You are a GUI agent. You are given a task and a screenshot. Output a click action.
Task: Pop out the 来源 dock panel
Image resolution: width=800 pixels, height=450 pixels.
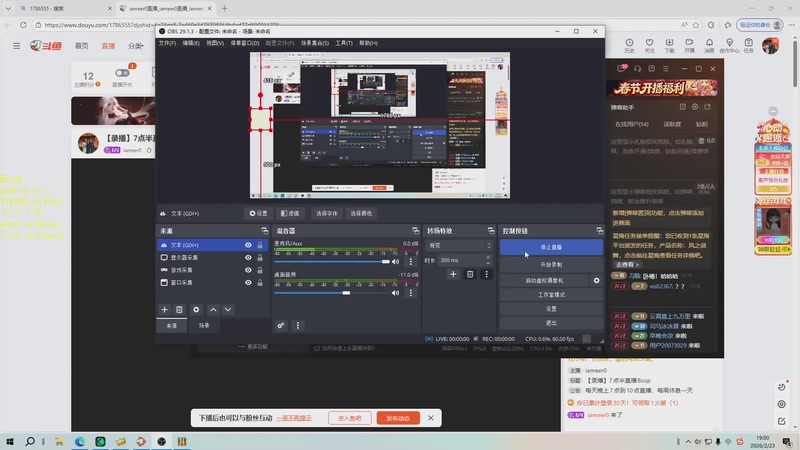point(264,231)
